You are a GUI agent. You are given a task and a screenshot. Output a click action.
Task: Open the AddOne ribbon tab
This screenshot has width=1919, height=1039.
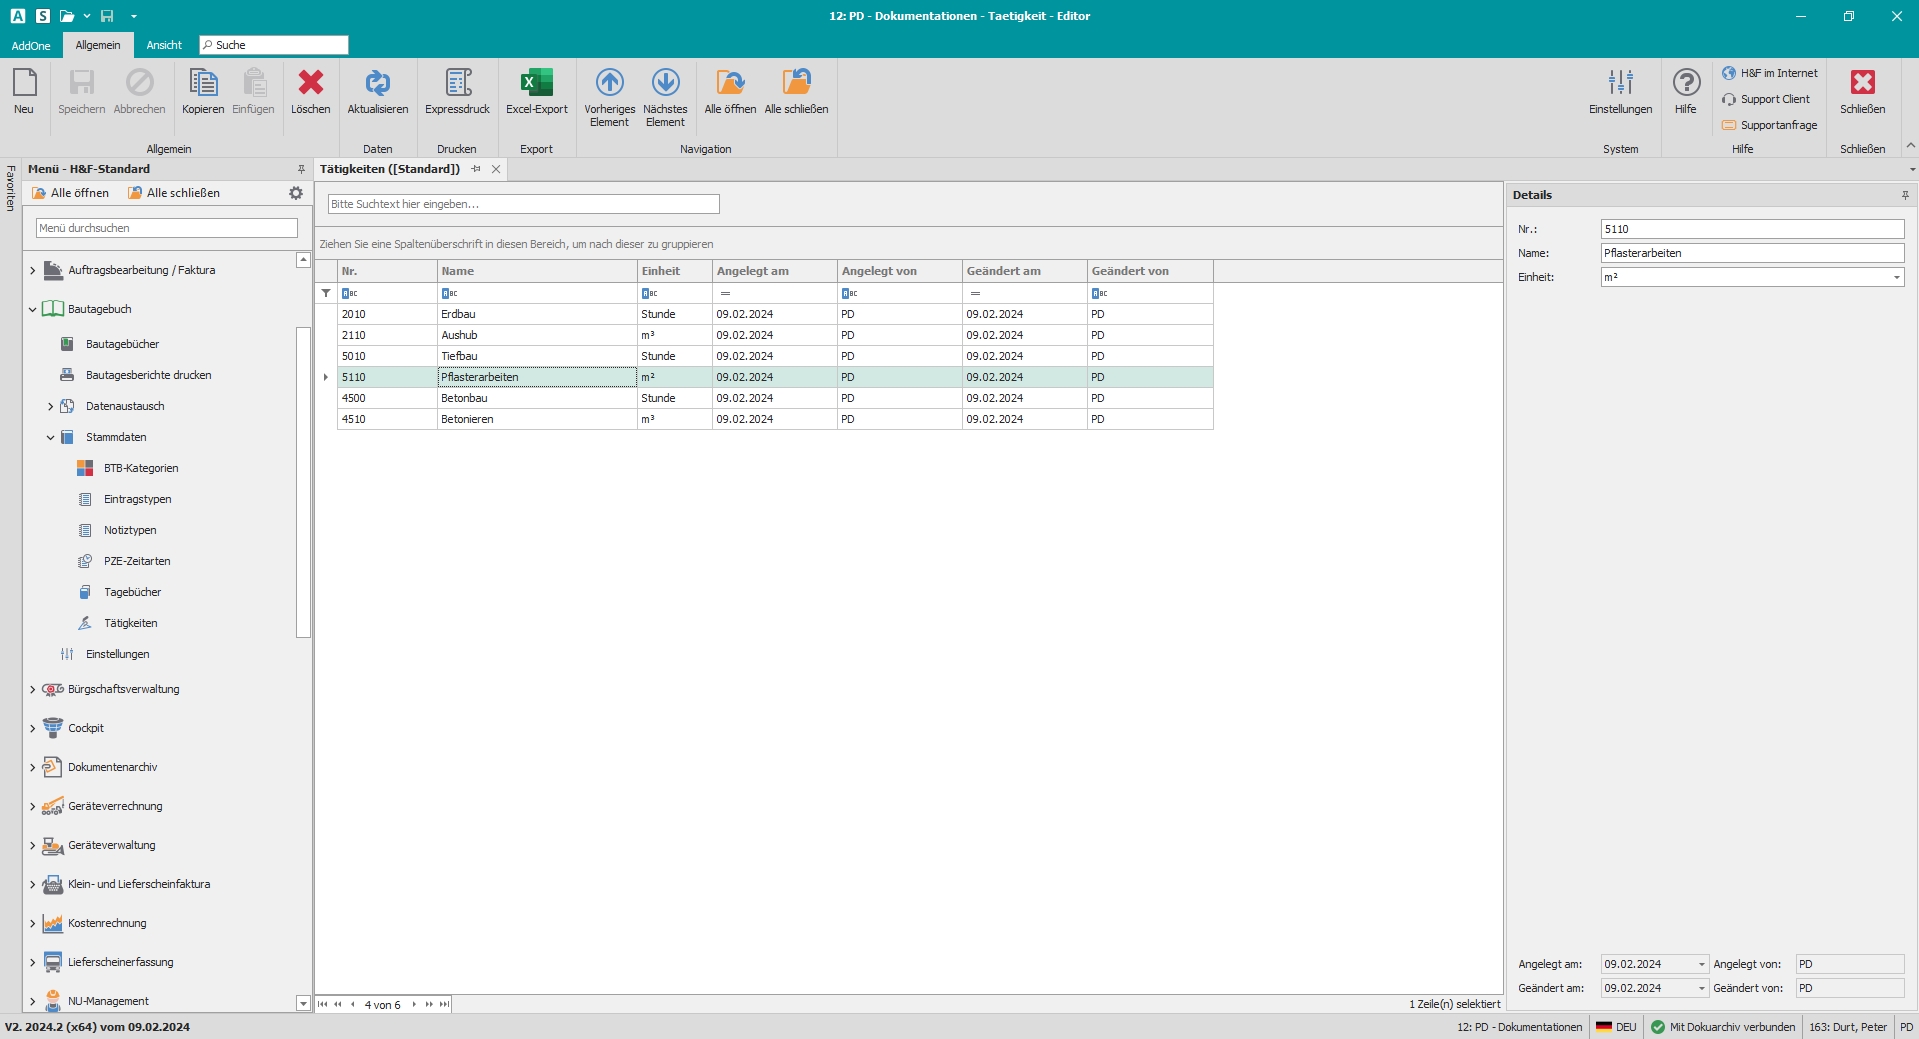[31, 45]
